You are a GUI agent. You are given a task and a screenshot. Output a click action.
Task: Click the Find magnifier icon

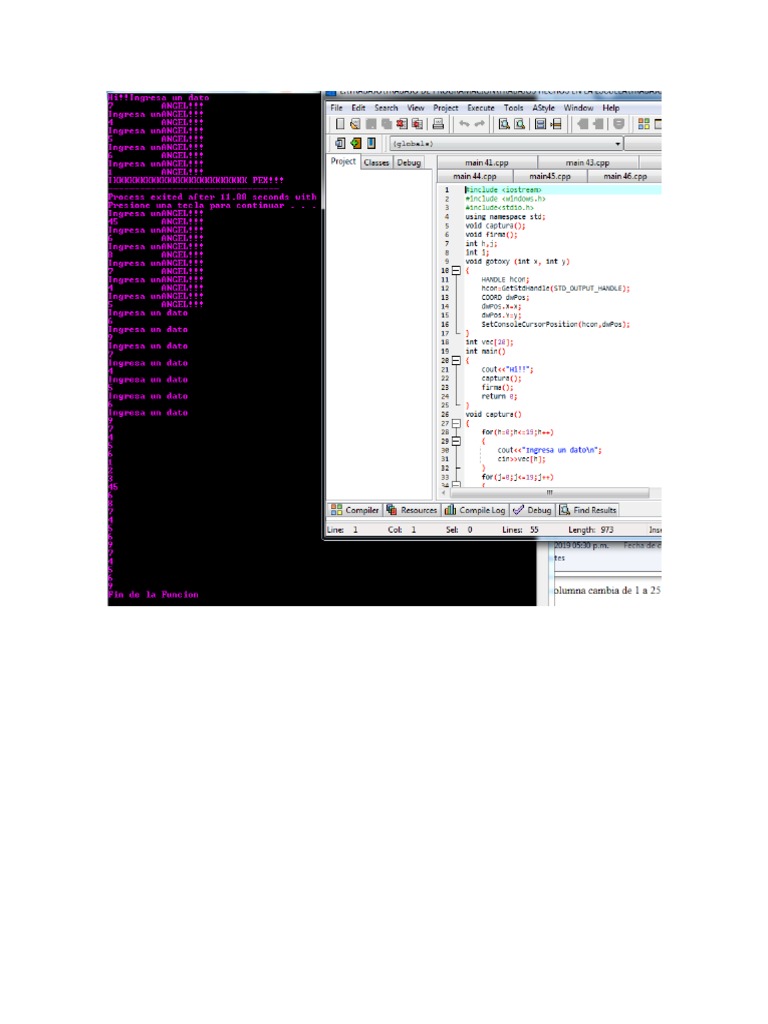point(504,123)
